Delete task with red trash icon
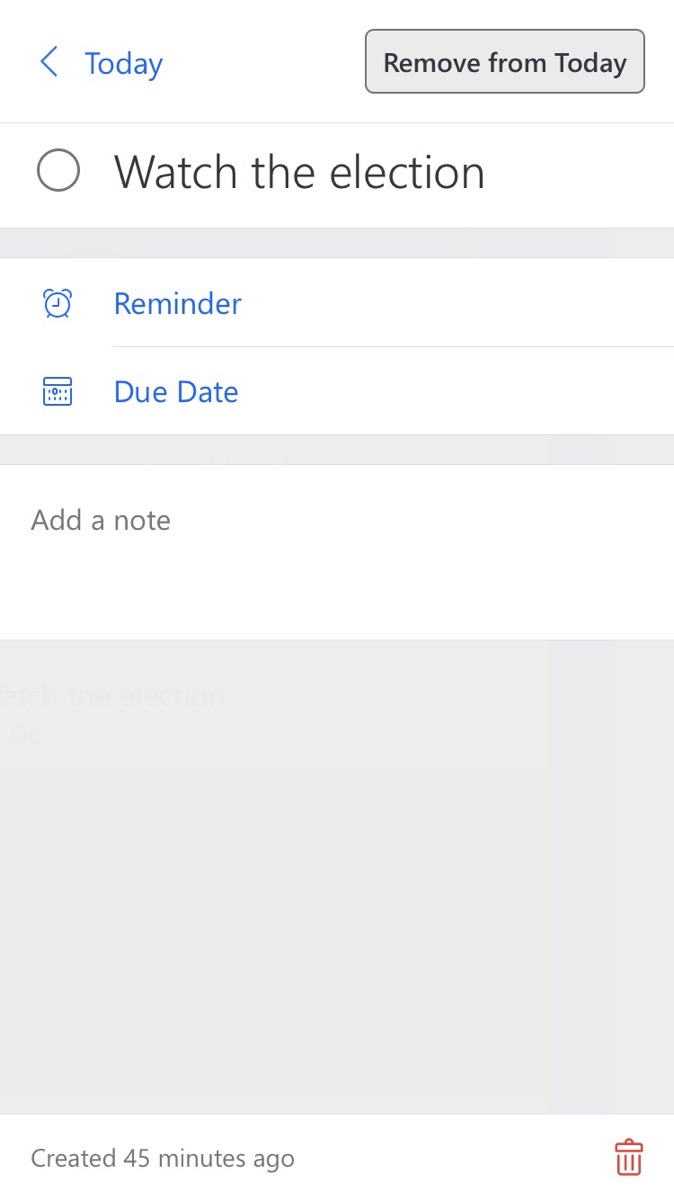 (x=628, y=1157)
